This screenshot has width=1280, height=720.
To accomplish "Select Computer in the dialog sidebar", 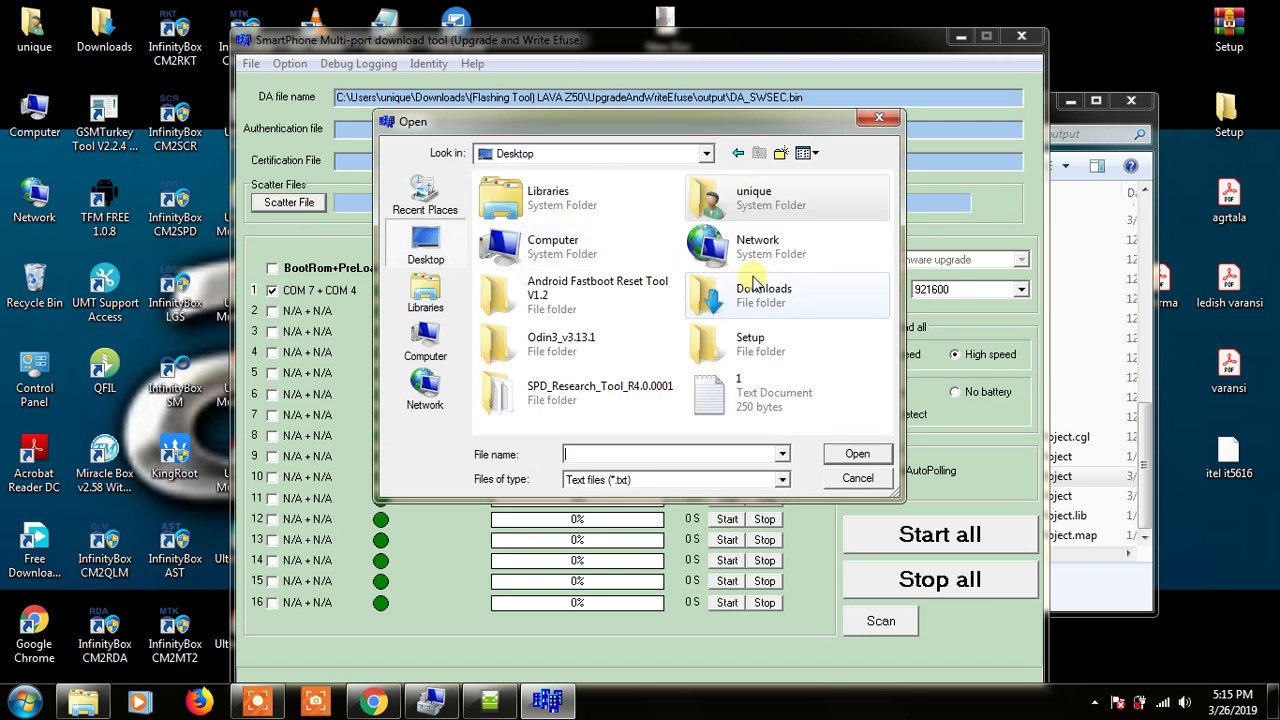I will coord(425,342).
